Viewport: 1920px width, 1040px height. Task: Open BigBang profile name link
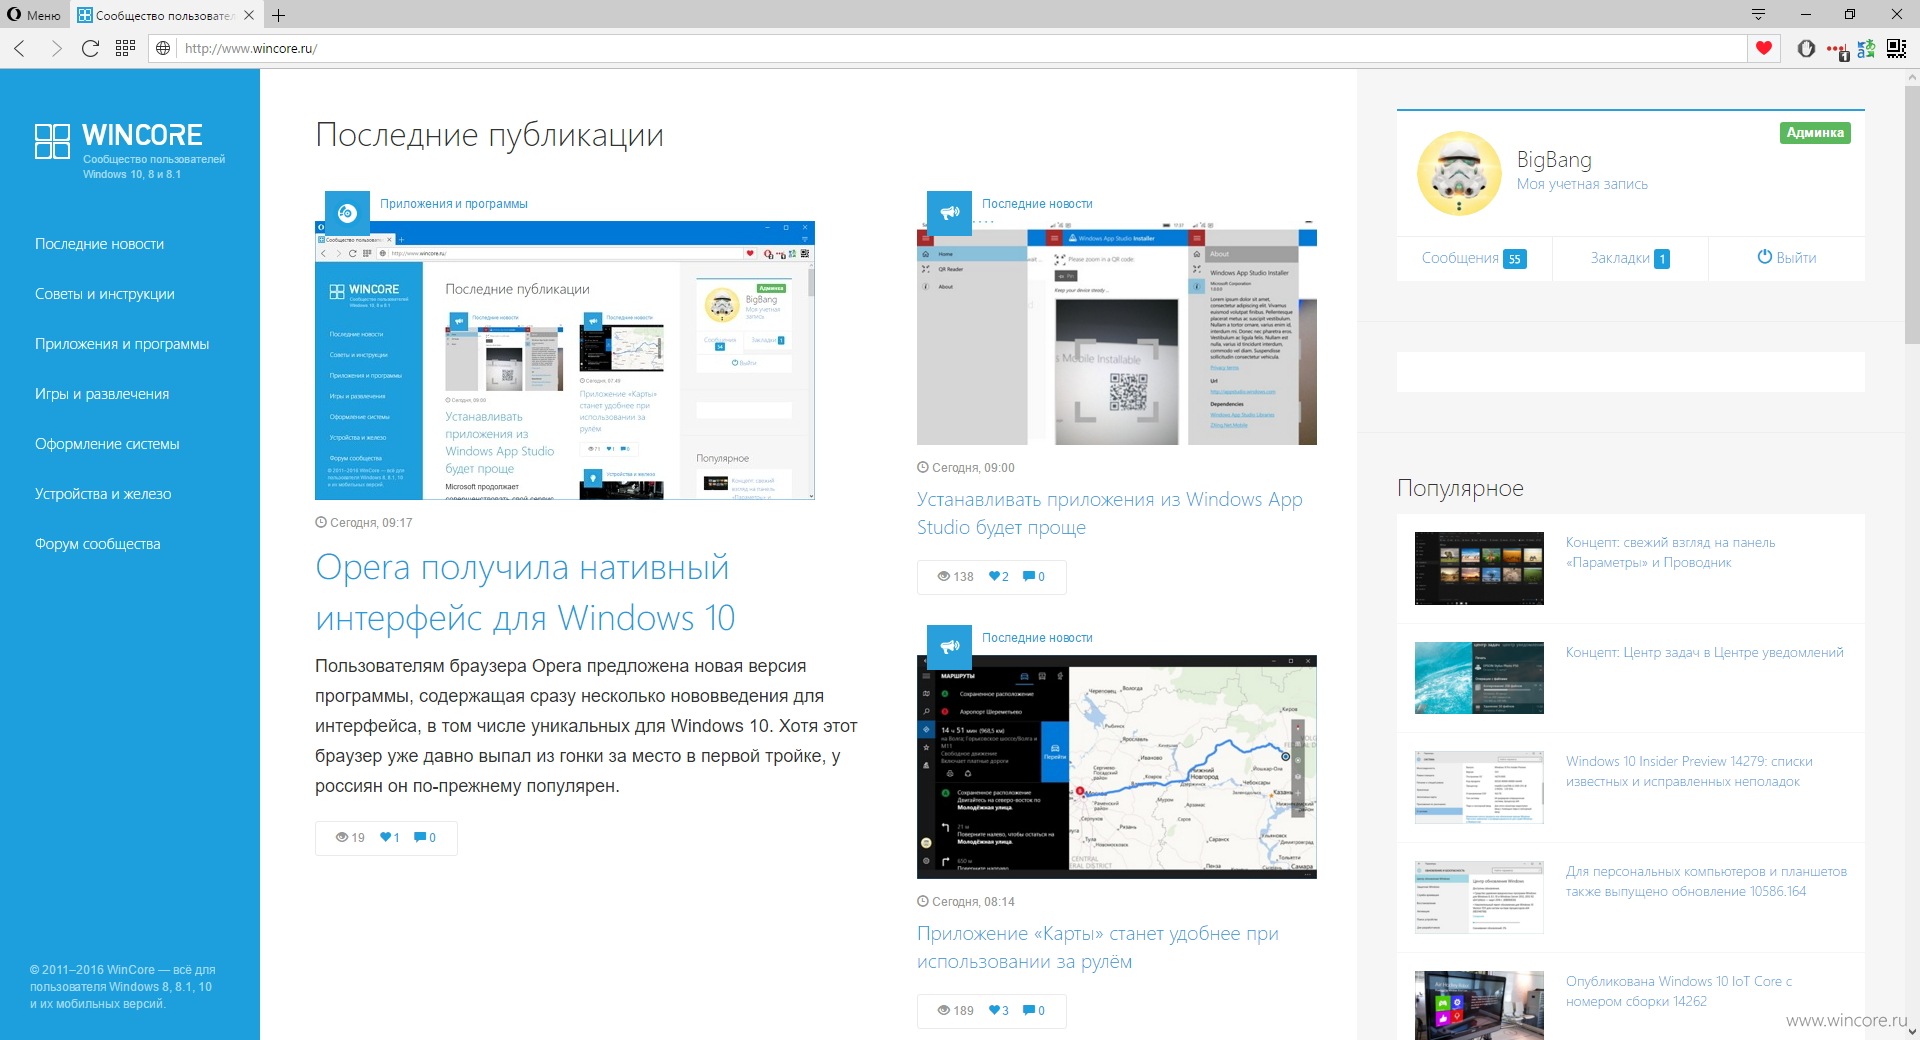click(x=1554, y=160)
